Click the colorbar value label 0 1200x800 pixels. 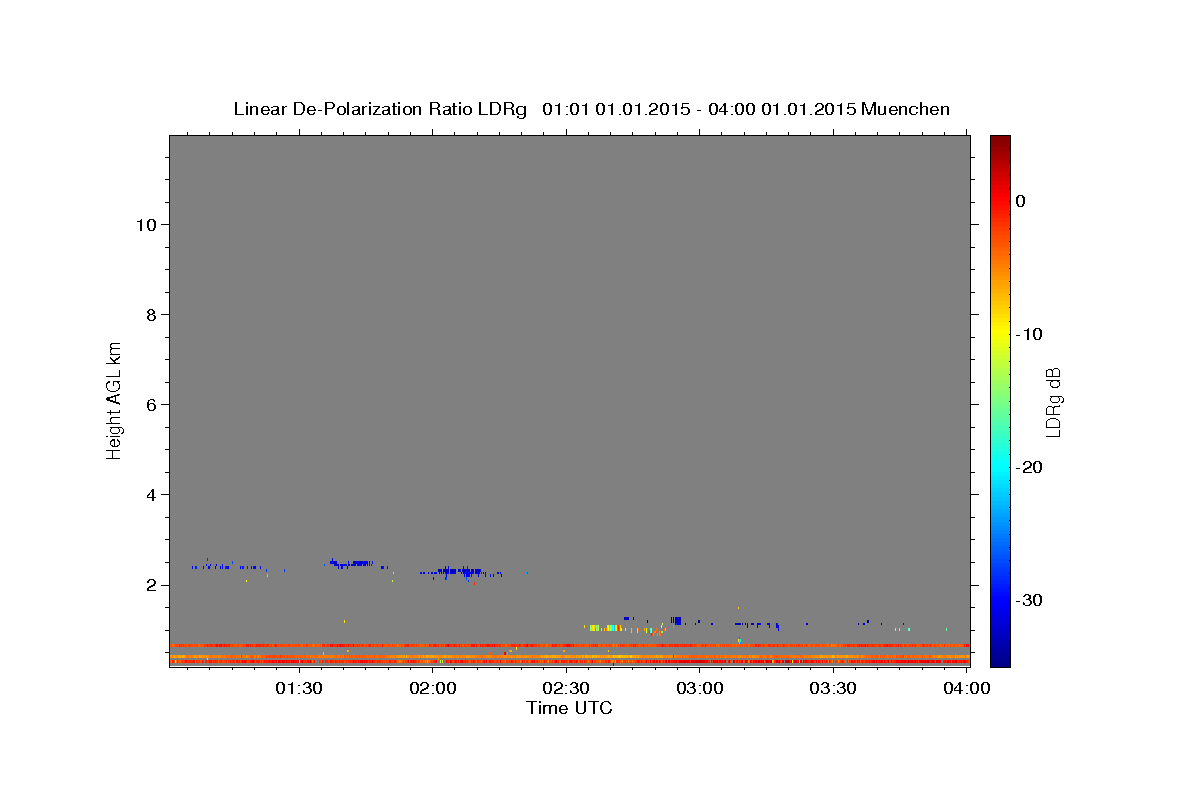click(x=1021, y=201)
